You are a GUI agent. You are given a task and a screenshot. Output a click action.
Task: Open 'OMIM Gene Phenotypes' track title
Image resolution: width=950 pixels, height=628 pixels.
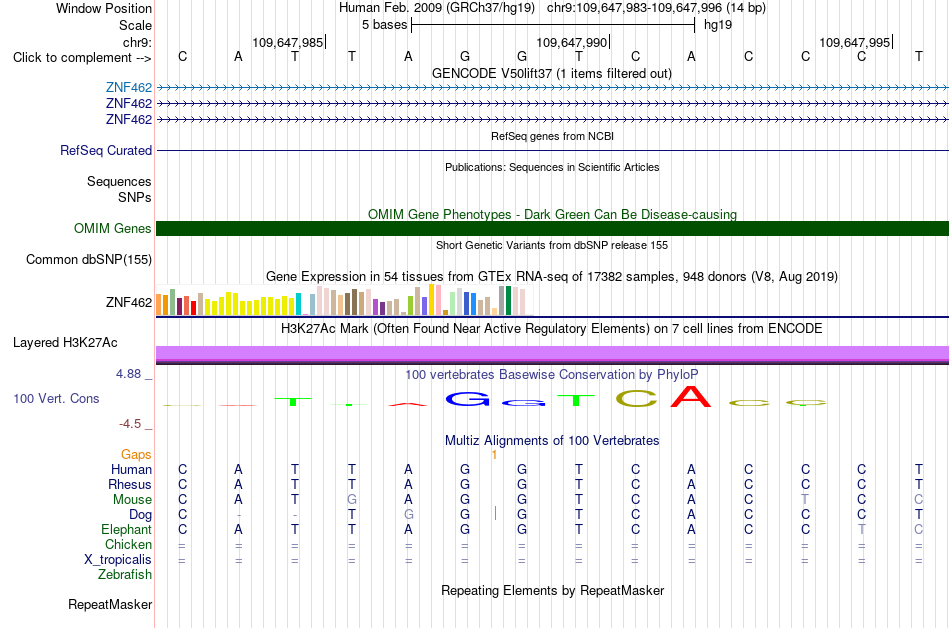(552, 214)
